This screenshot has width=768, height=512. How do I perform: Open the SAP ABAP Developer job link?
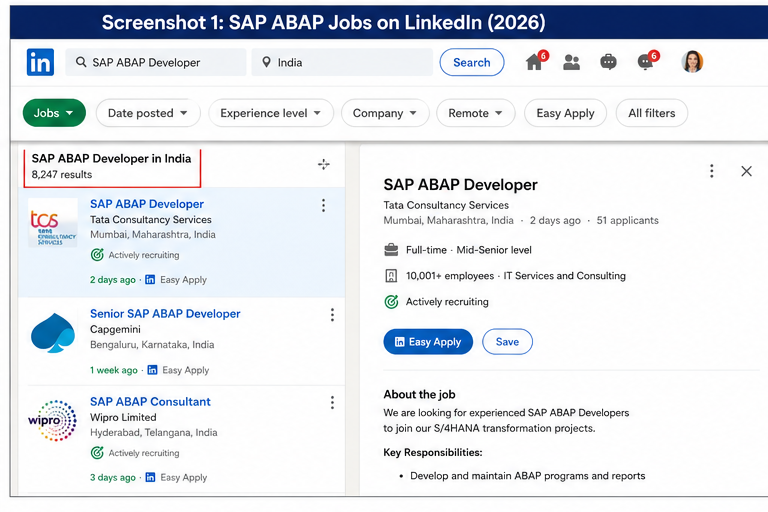pyautogui.click(x=147, y=204)
